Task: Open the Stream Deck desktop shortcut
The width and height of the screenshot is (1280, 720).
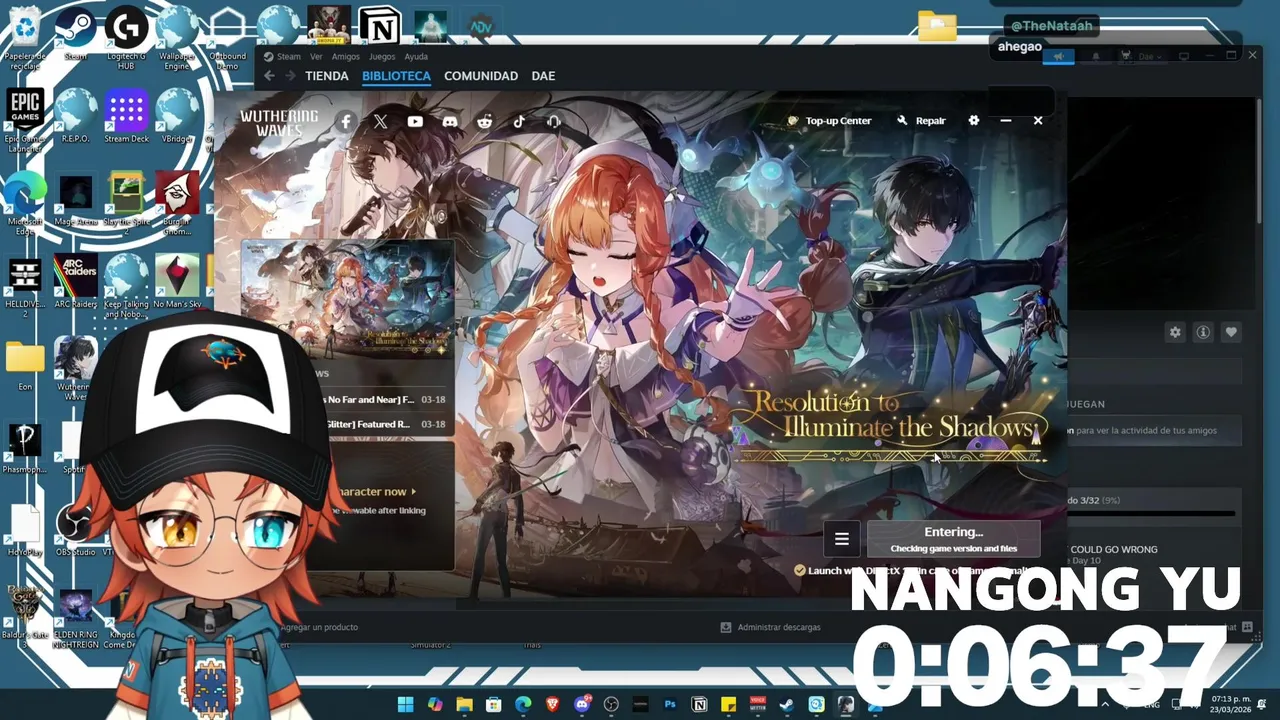Action: (126, 115)
